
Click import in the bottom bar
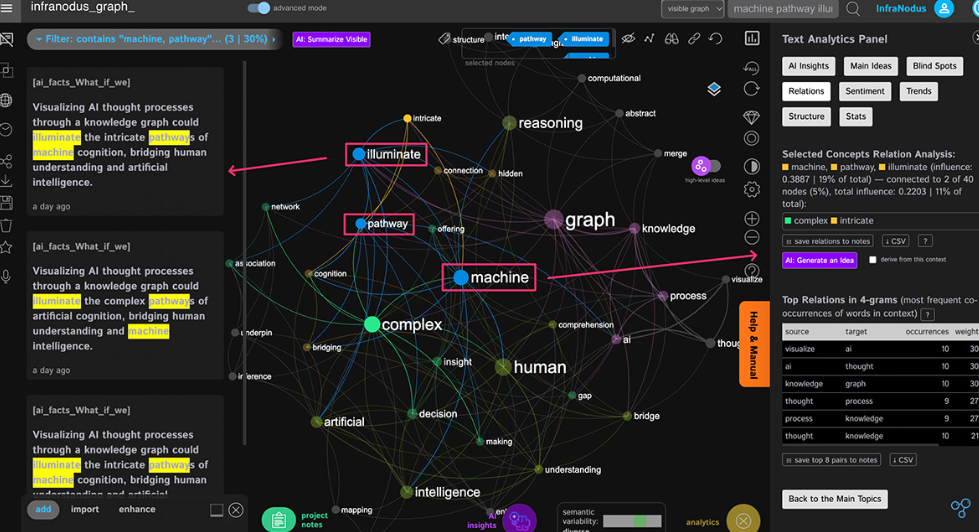tap(85, 510)
